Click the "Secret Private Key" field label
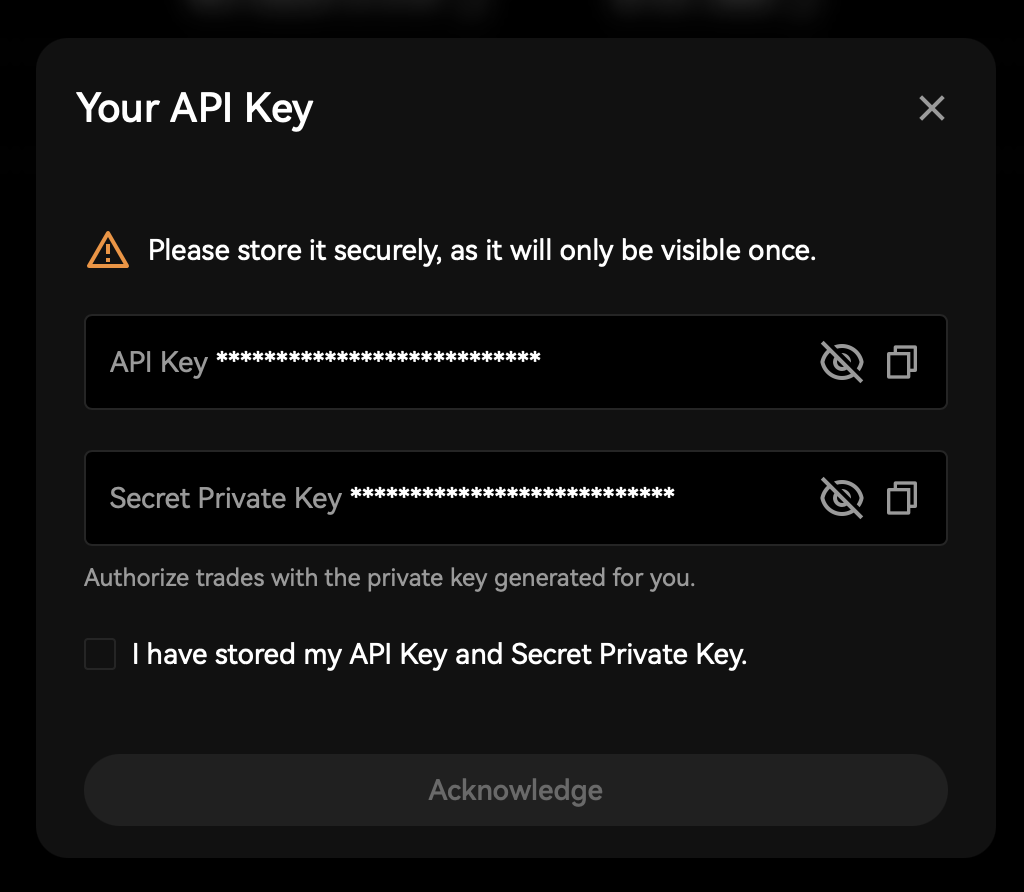1024x892 pixels. [x=225, y=498]
